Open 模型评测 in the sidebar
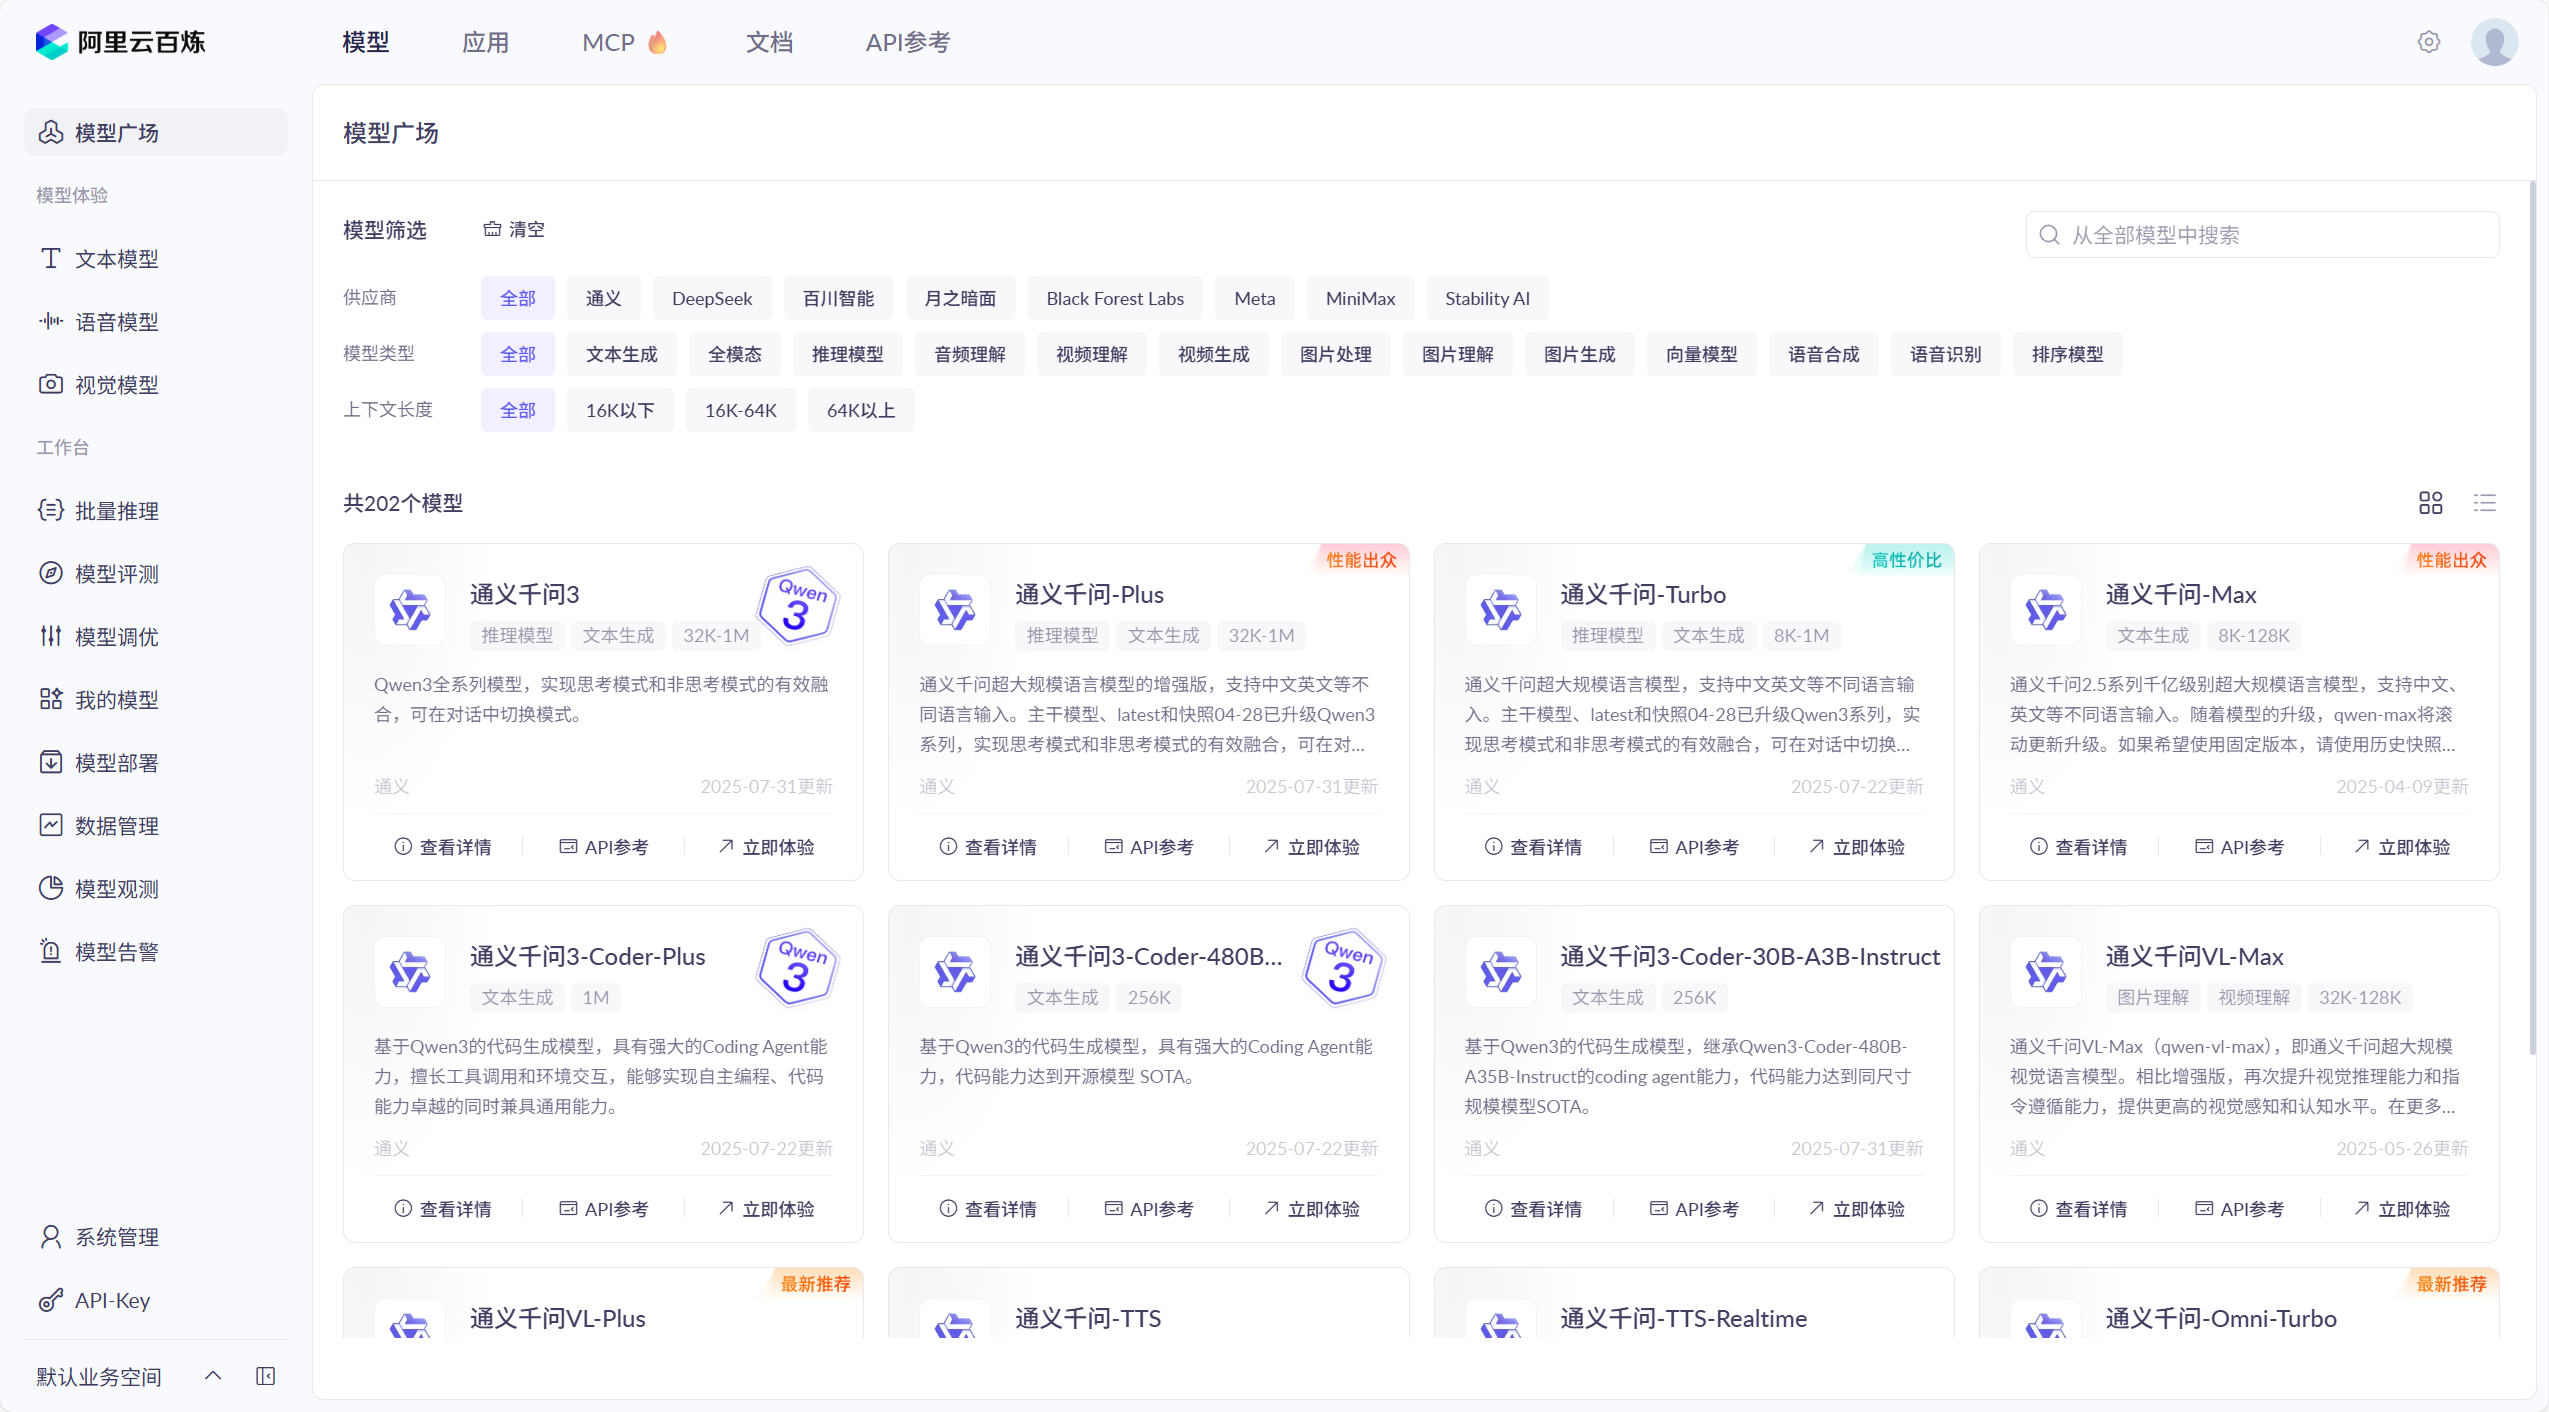The height and width of the screenshot is (1412, 2549). pyautogui.click(x=155, y=574)
